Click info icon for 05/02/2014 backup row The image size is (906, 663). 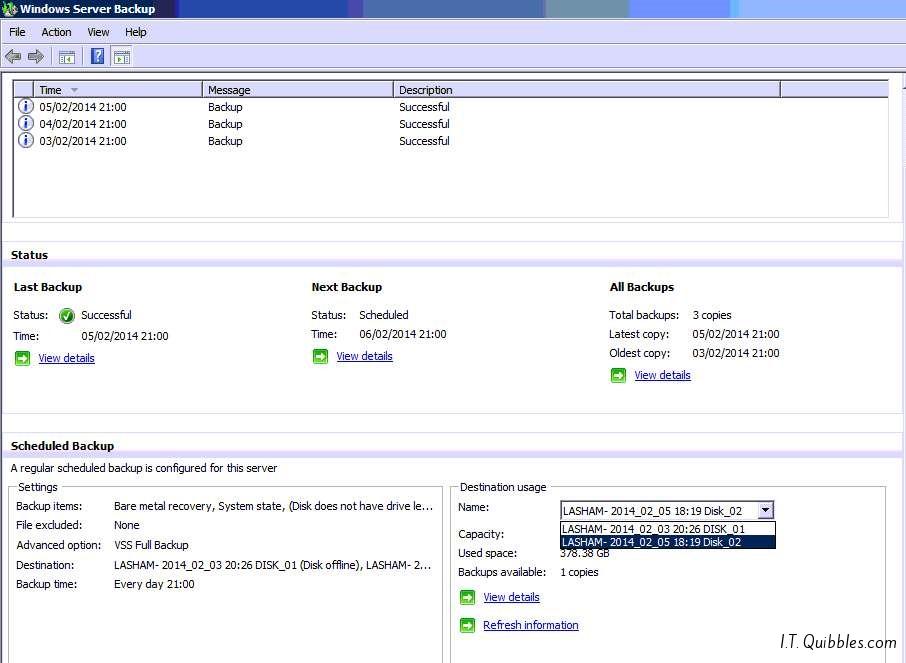[25, 106]
